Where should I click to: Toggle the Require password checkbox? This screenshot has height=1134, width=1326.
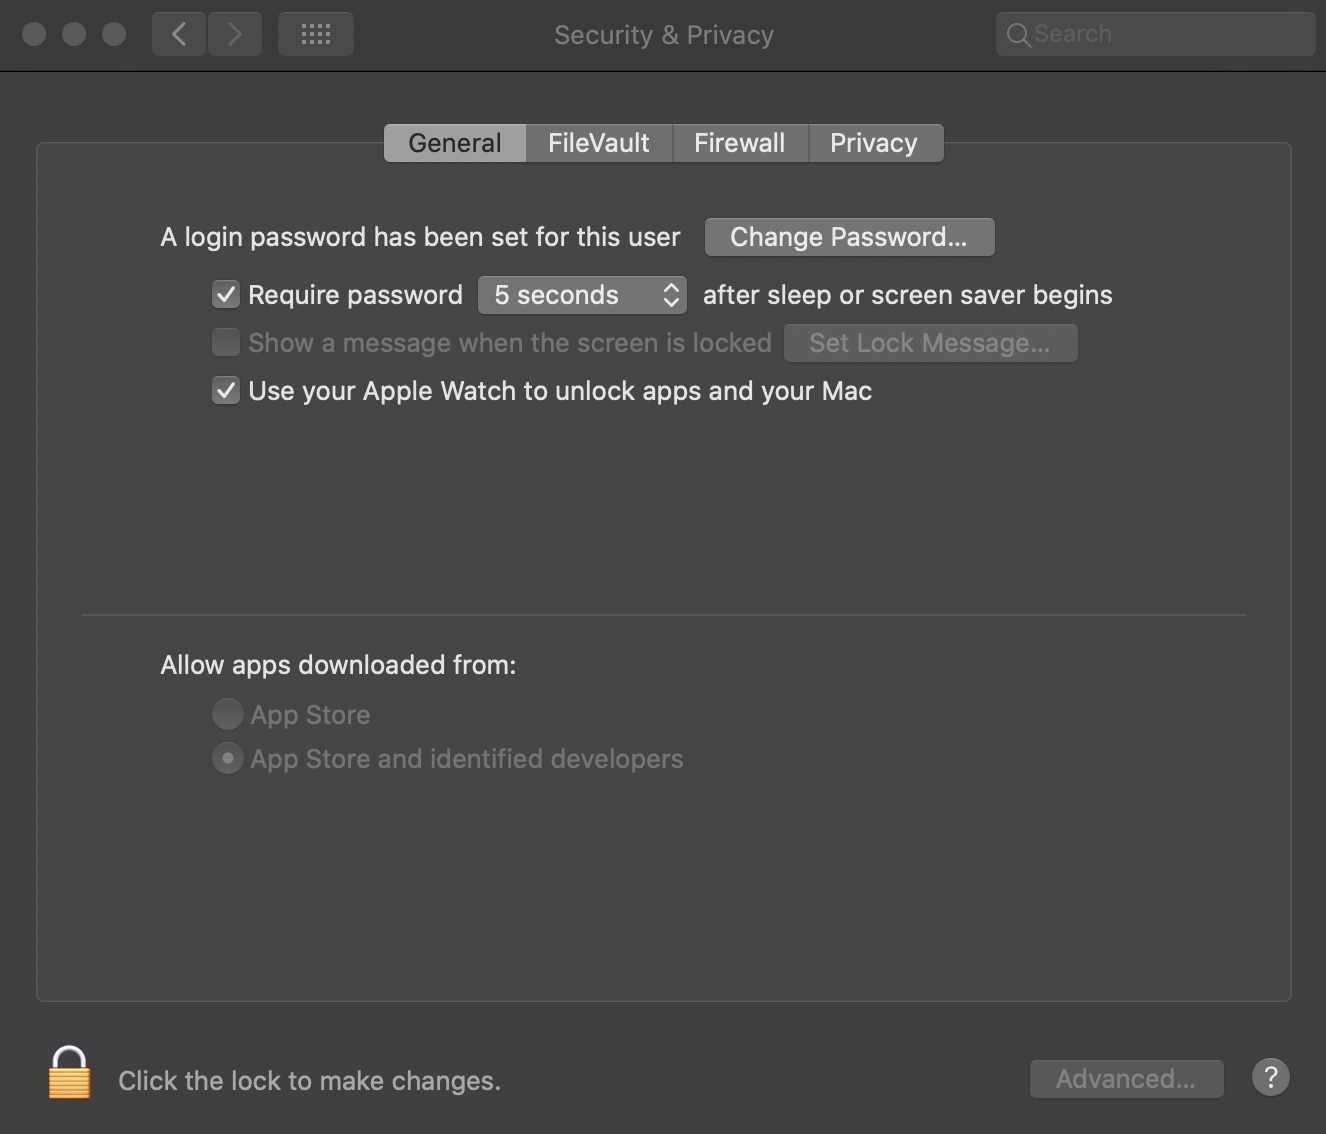click(x=226, y=295)
